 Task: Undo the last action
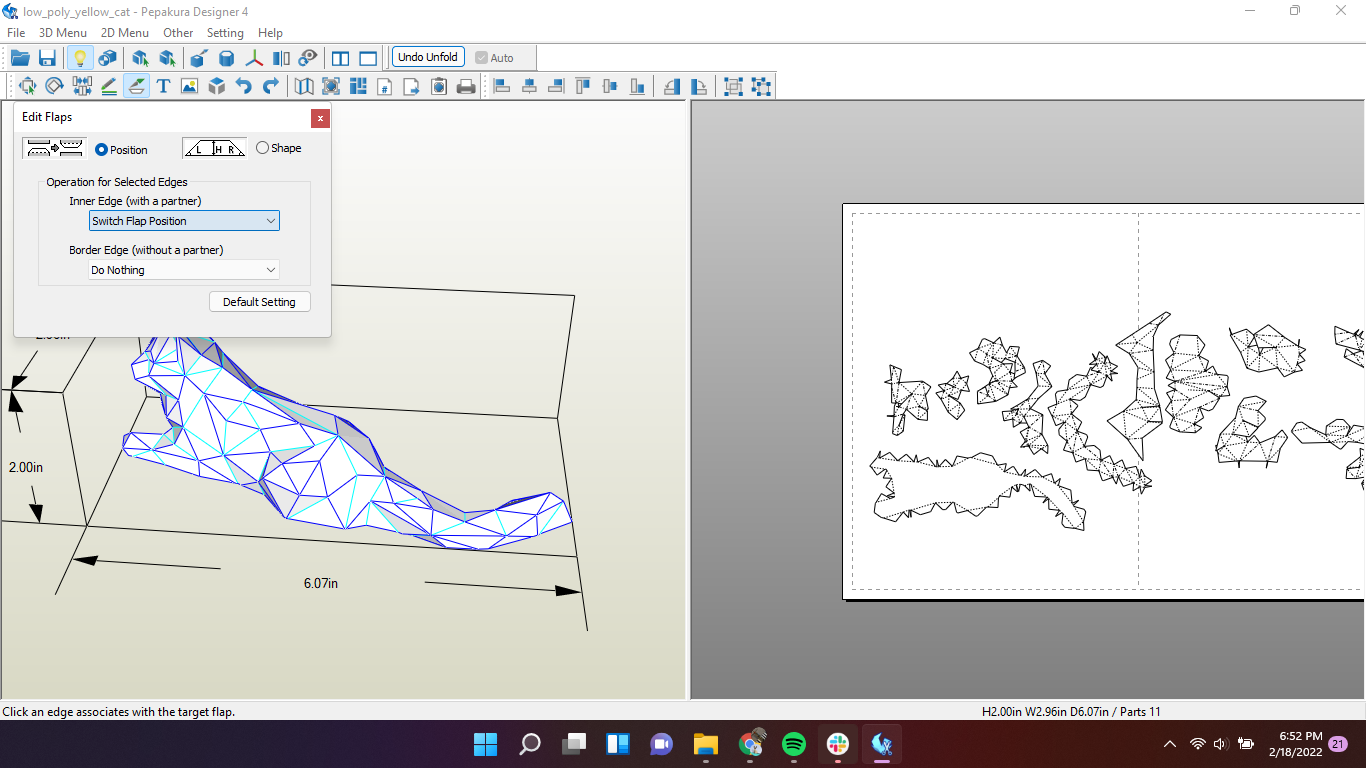(x=242, y=86)
